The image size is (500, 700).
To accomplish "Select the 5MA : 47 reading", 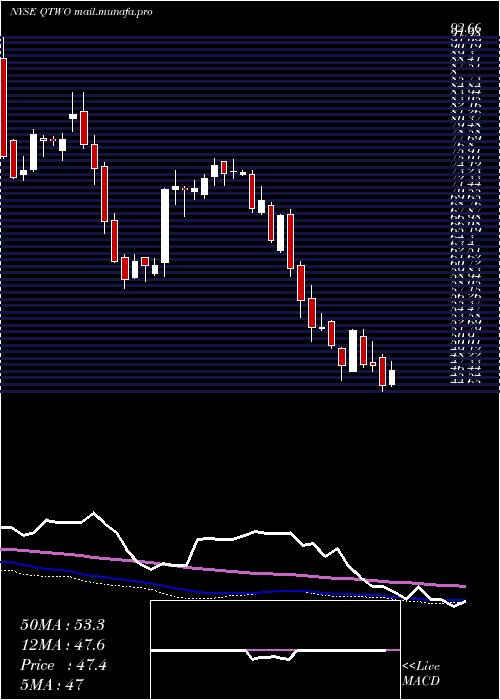I will [52, 685].
